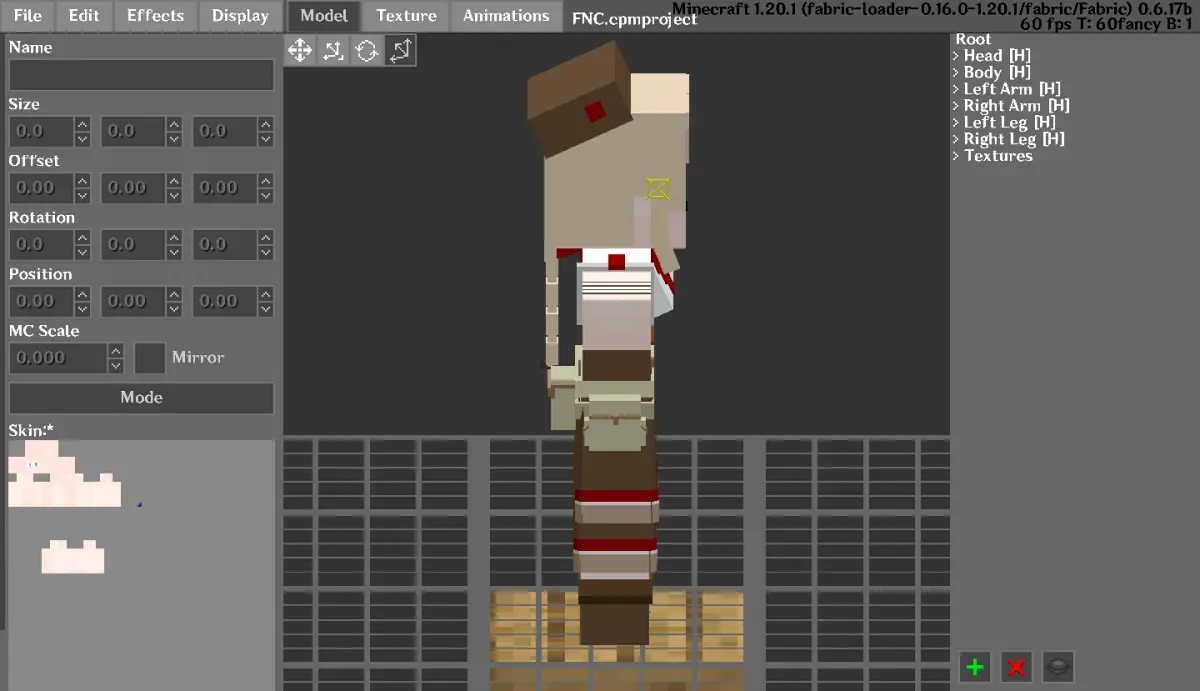This screenshot has width=1200, height=691.
Task: Click the third Rotation value field
Action: [225, 245]
